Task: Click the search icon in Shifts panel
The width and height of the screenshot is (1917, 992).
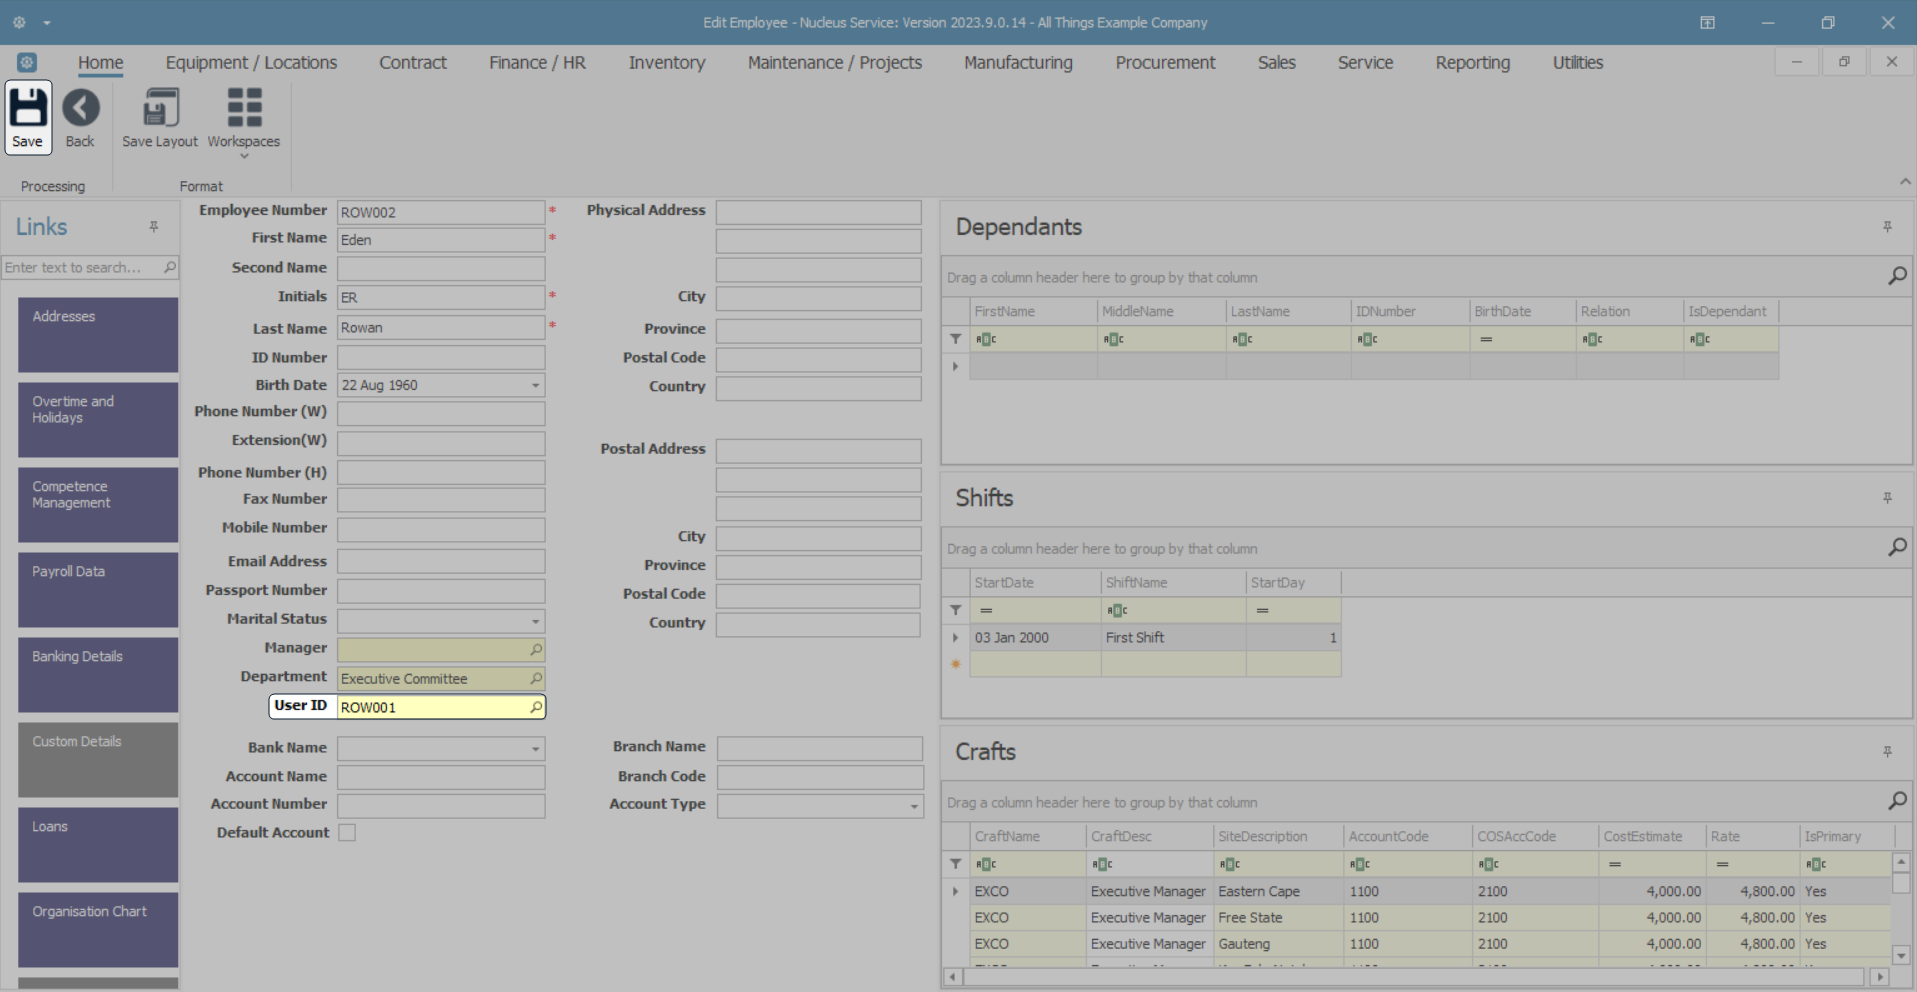Action: click(1897, 547)
